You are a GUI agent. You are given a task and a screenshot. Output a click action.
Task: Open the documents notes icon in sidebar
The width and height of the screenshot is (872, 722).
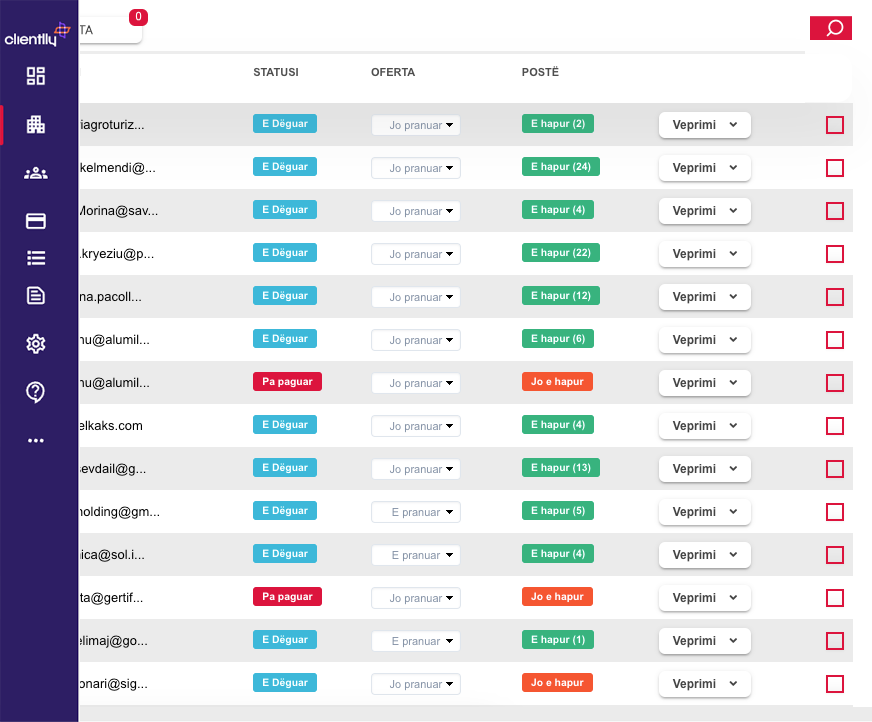(x=36, y=295)
